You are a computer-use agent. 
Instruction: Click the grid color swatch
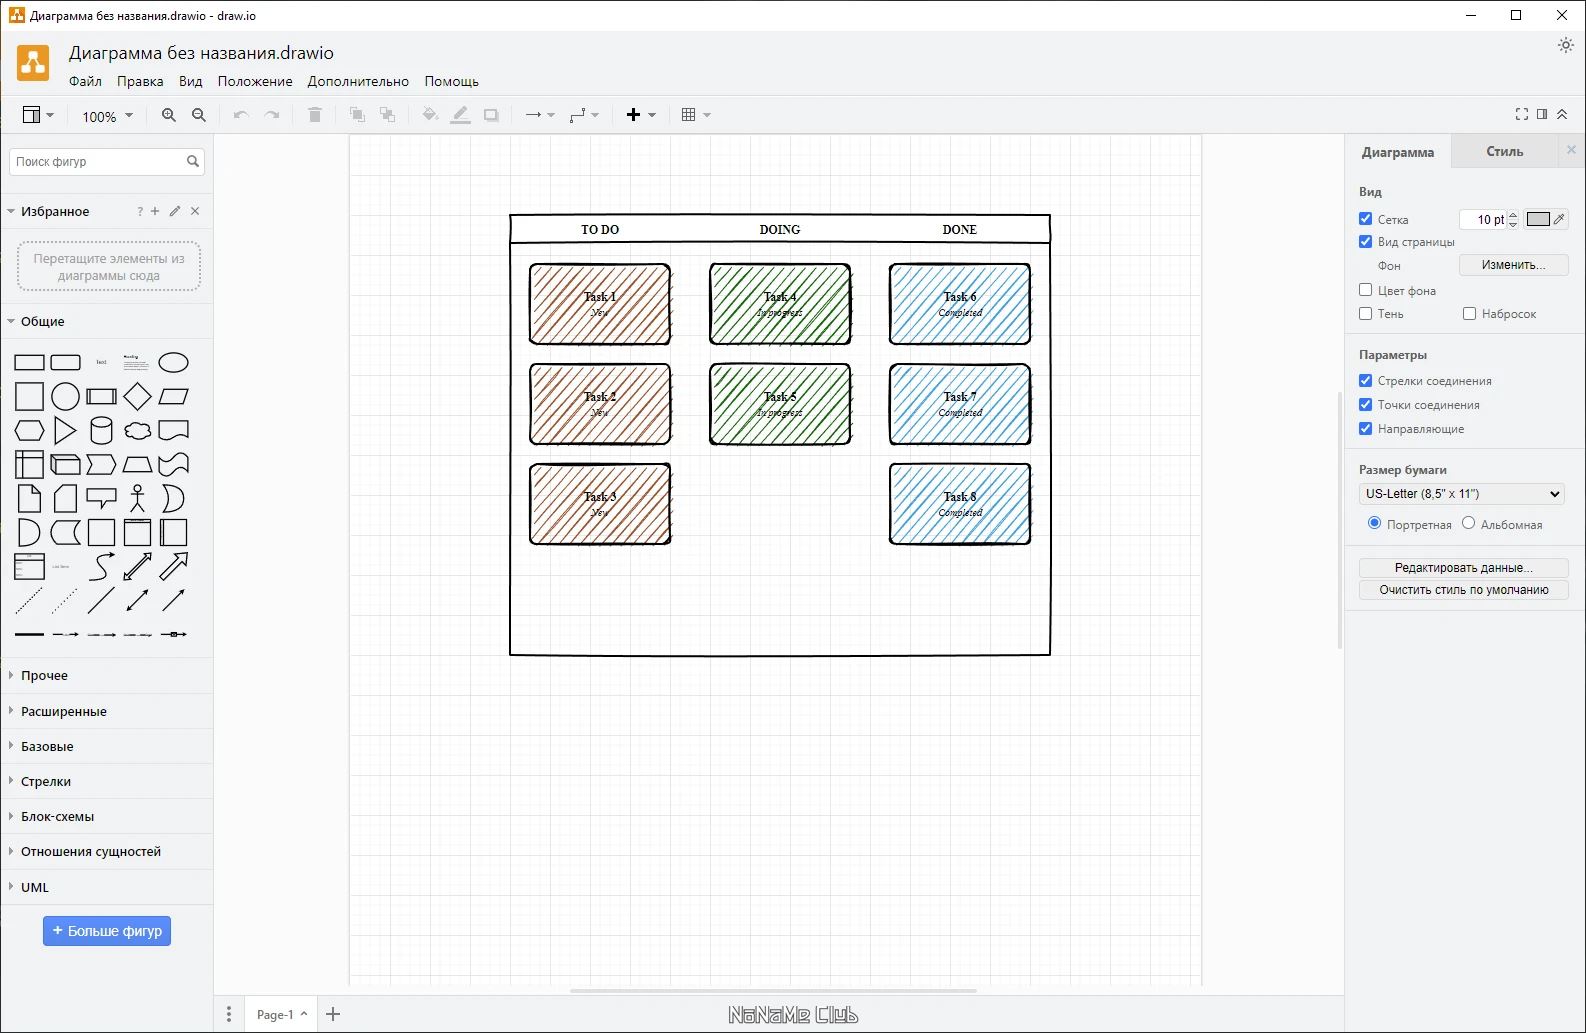point(1538,219)
